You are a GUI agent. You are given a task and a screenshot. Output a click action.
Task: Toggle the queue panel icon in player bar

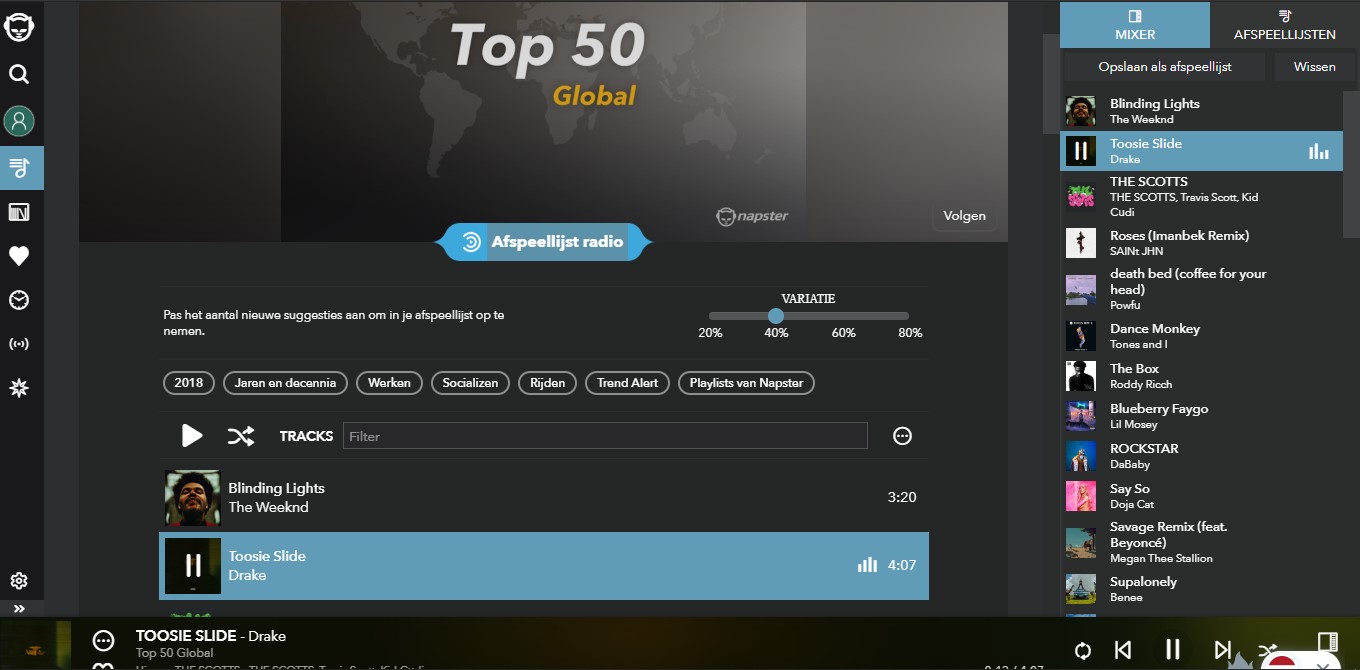tap(1327, 641)
